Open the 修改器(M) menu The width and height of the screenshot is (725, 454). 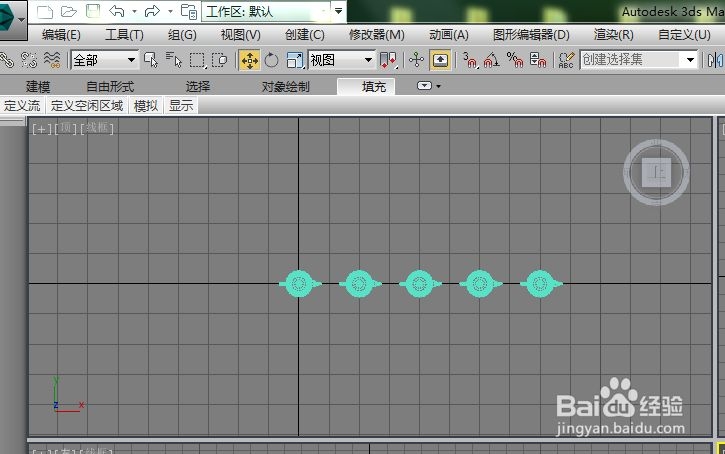point(376,35)
